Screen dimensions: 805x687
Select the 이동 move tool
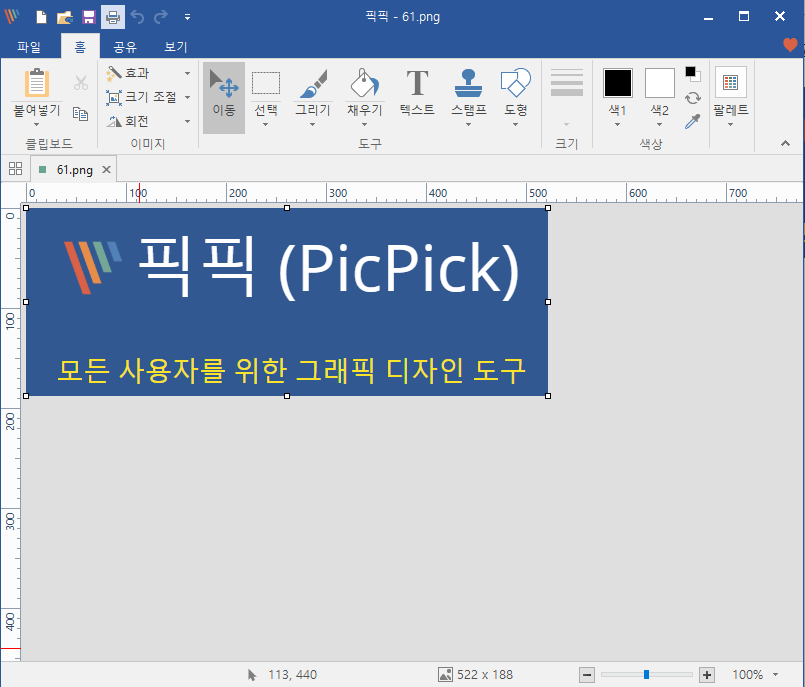(x=224, y=98)
